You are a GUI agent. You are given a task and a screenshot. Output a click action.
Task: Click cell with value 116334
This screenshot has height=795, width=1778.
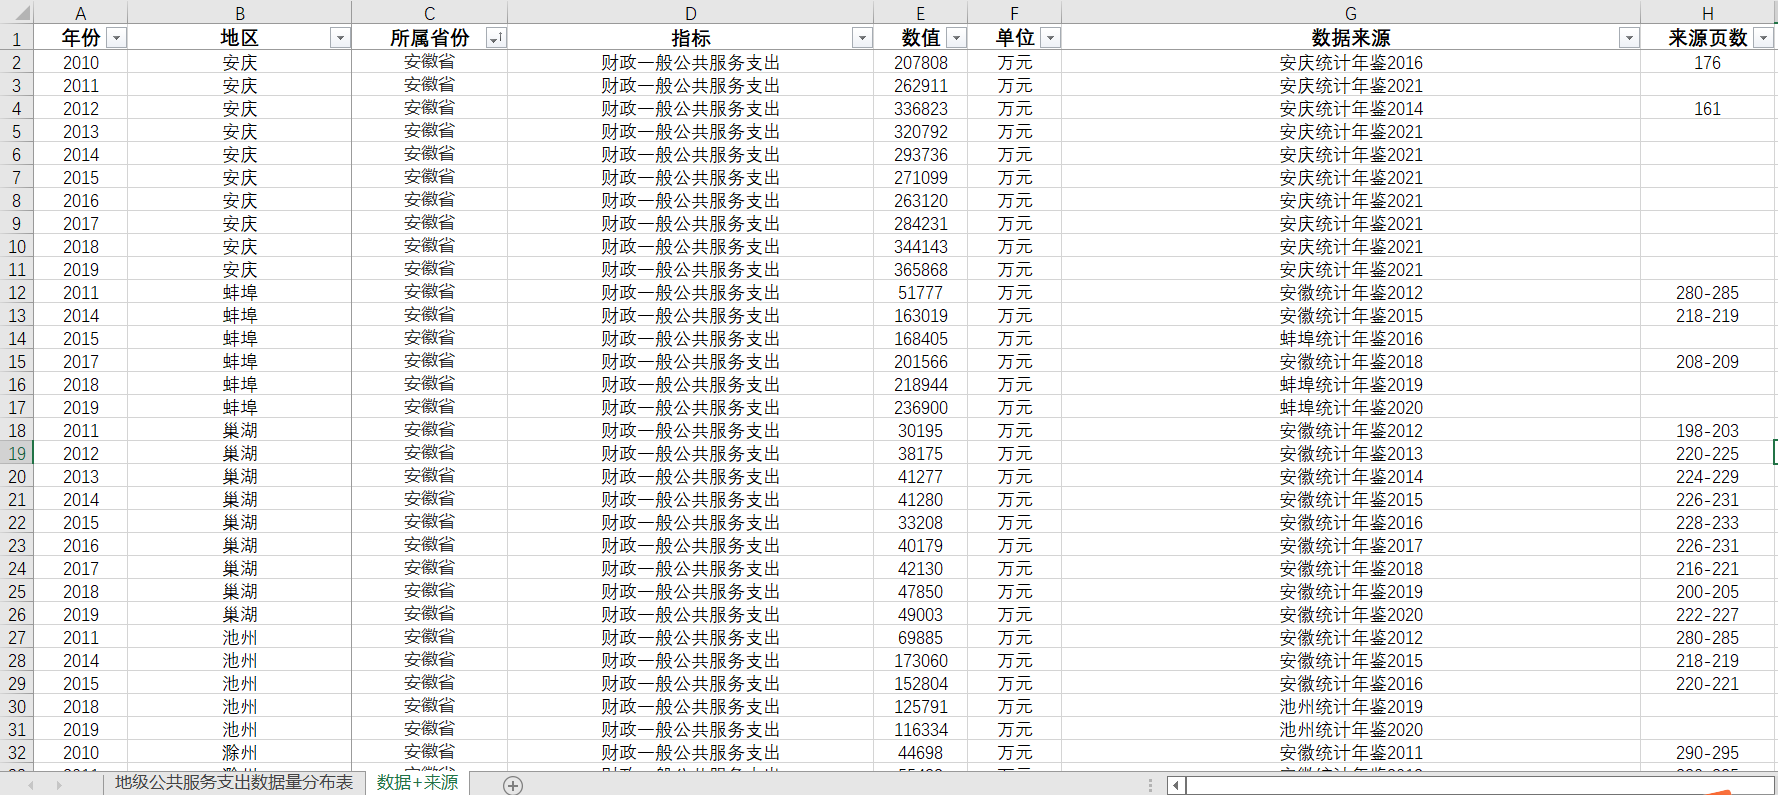921,730
